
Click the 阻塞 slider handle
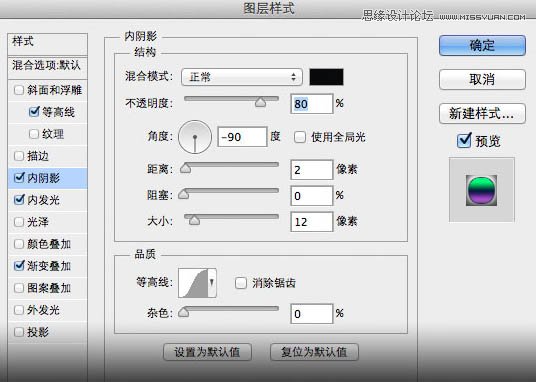pos(184,194)
